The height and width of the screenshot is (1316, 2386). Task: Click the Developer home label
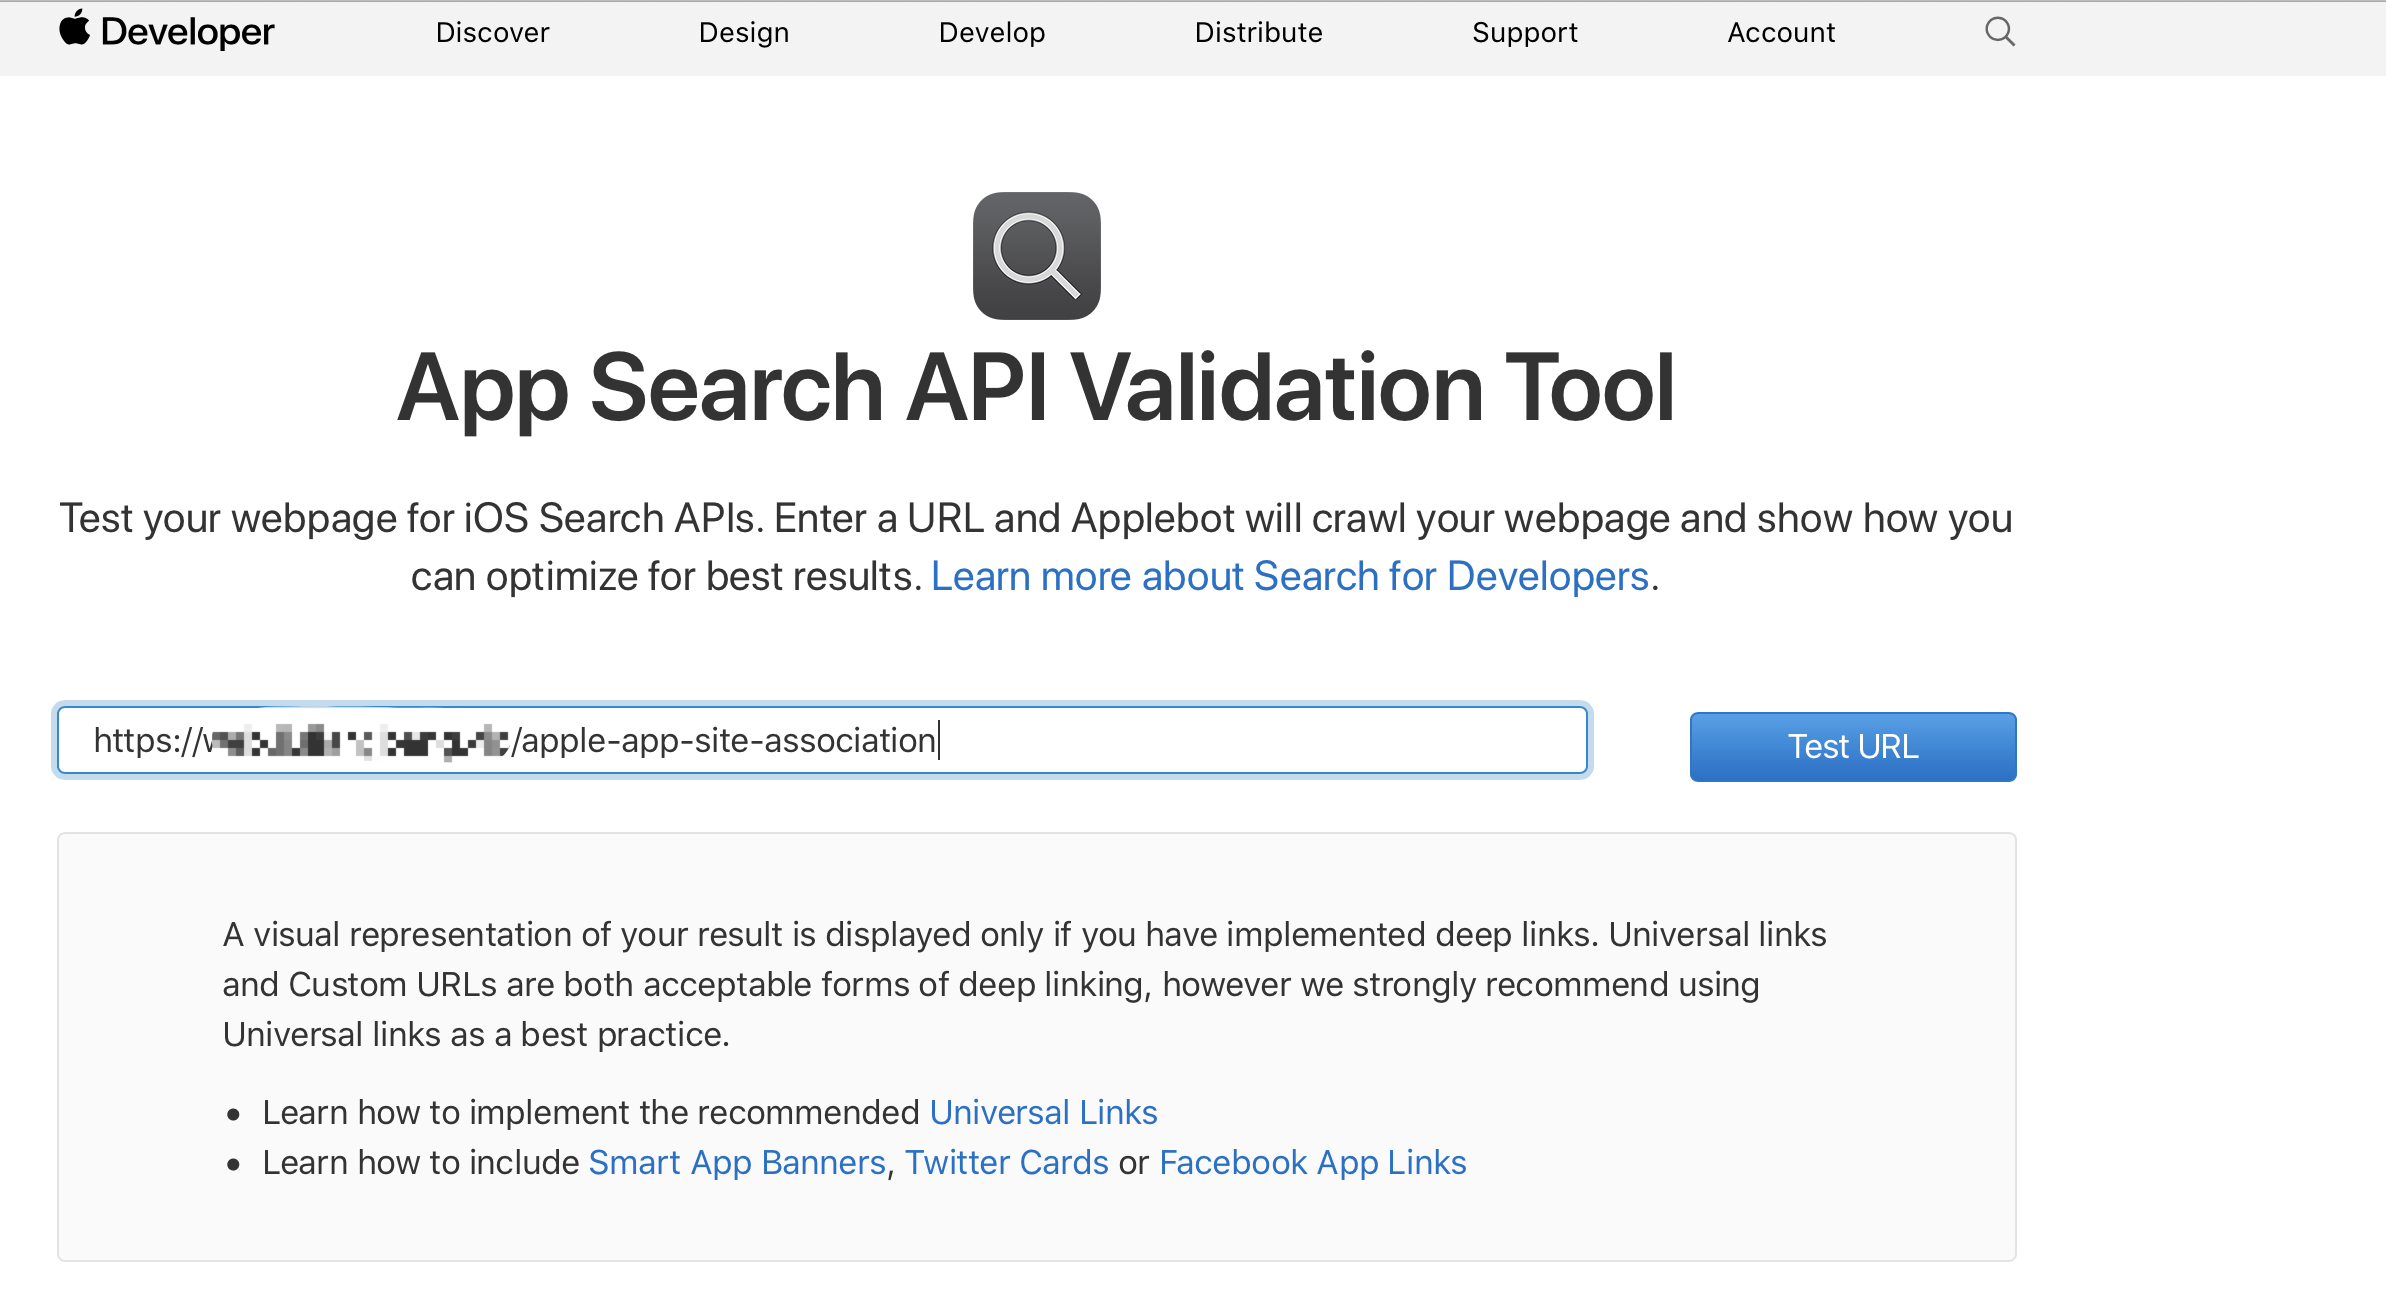[187, 32]
